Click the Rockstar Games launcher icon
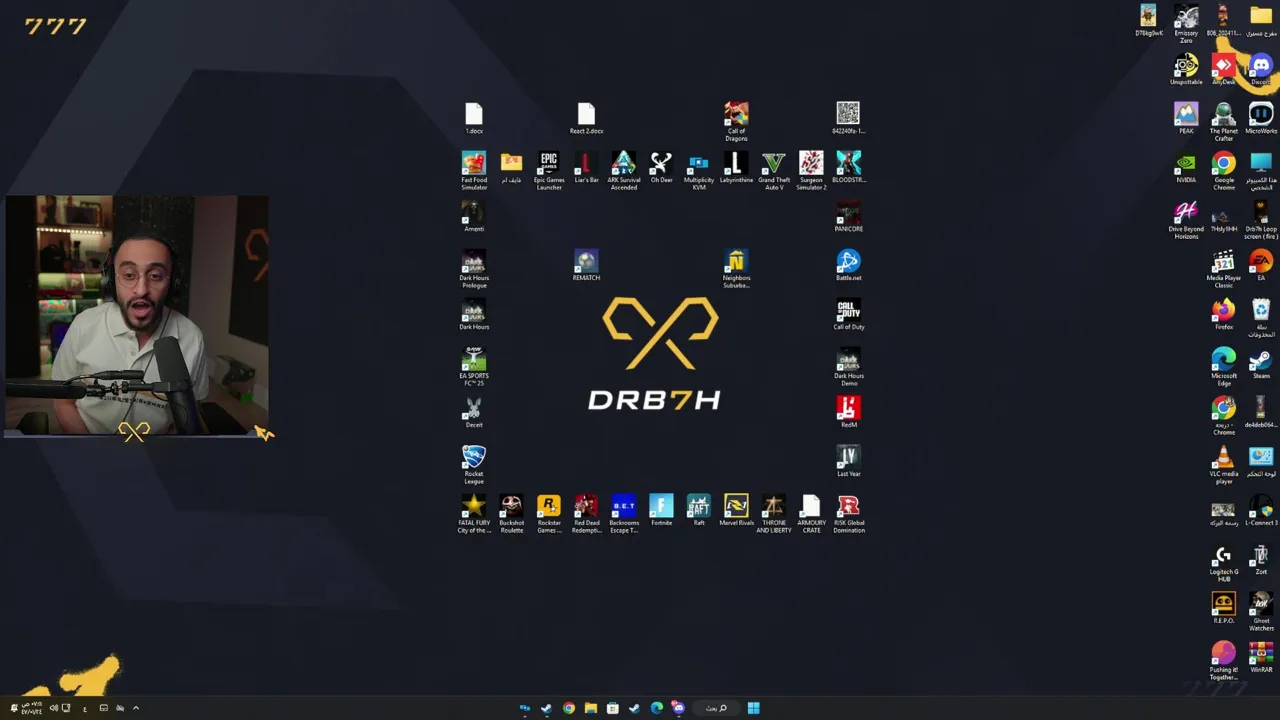This screenshot has width=1280, height=720. tap(549, 514)
